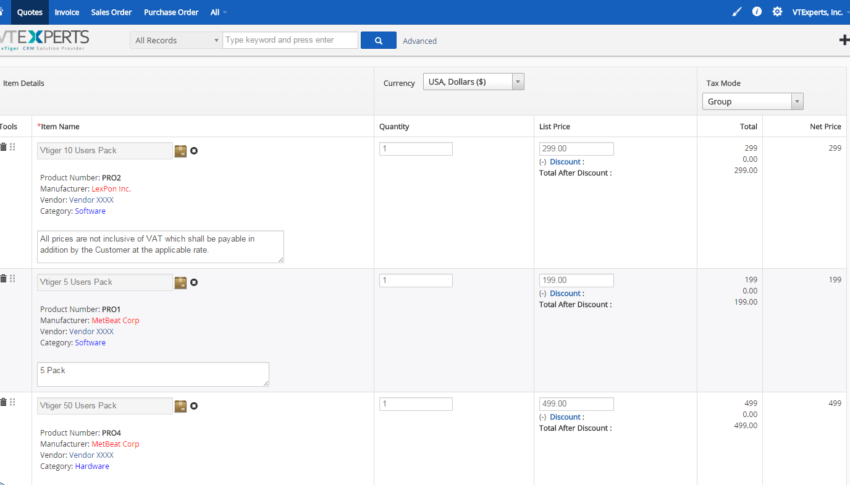Image resolution: width=850 pixels, height=485 pixels.
Task: Open the All Records search filter dropdown
Action: point(175,40)
